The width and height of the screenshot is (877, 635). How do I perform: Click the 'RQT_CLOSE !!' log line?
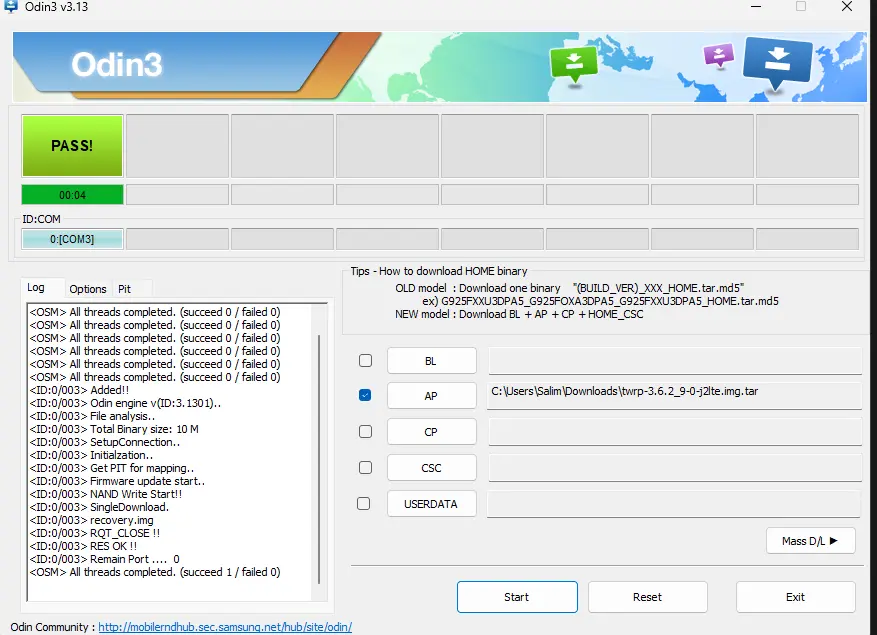pyautogui.click(x=95, y=533)
